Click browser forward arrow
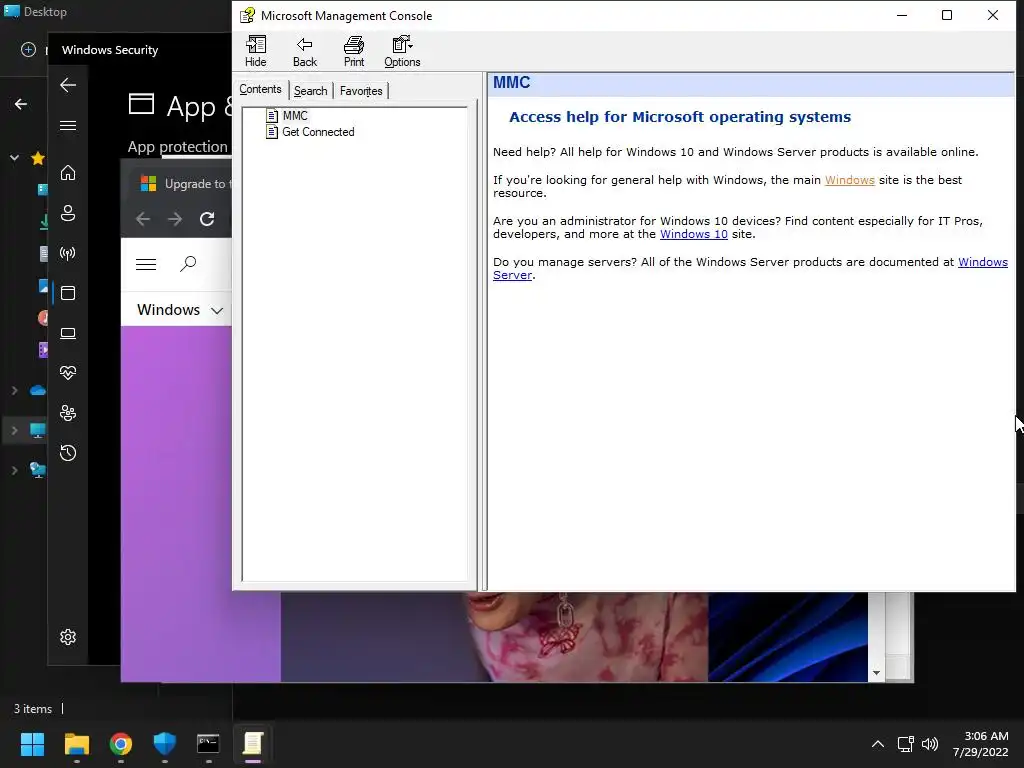The width and height of the screenshot is (1024, 768). [175, 219]
